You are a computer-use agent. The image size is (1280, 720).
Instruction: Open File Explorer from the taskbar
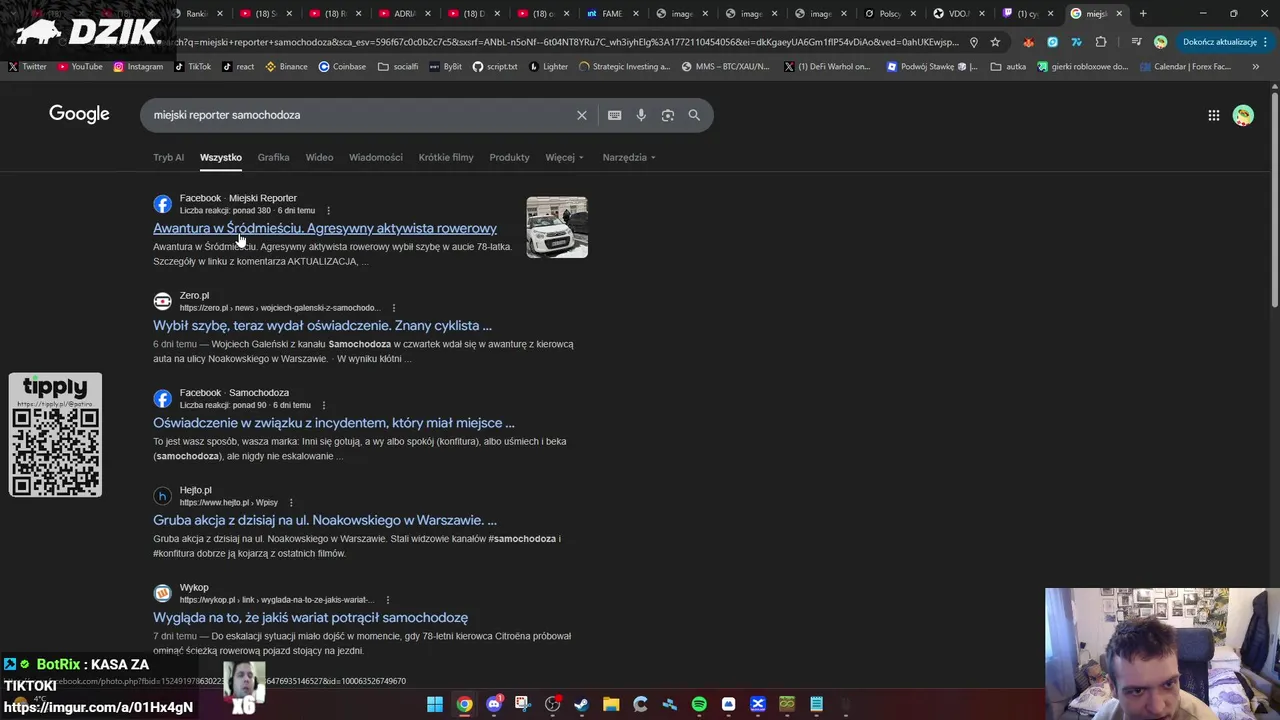[x=611, y=704]
